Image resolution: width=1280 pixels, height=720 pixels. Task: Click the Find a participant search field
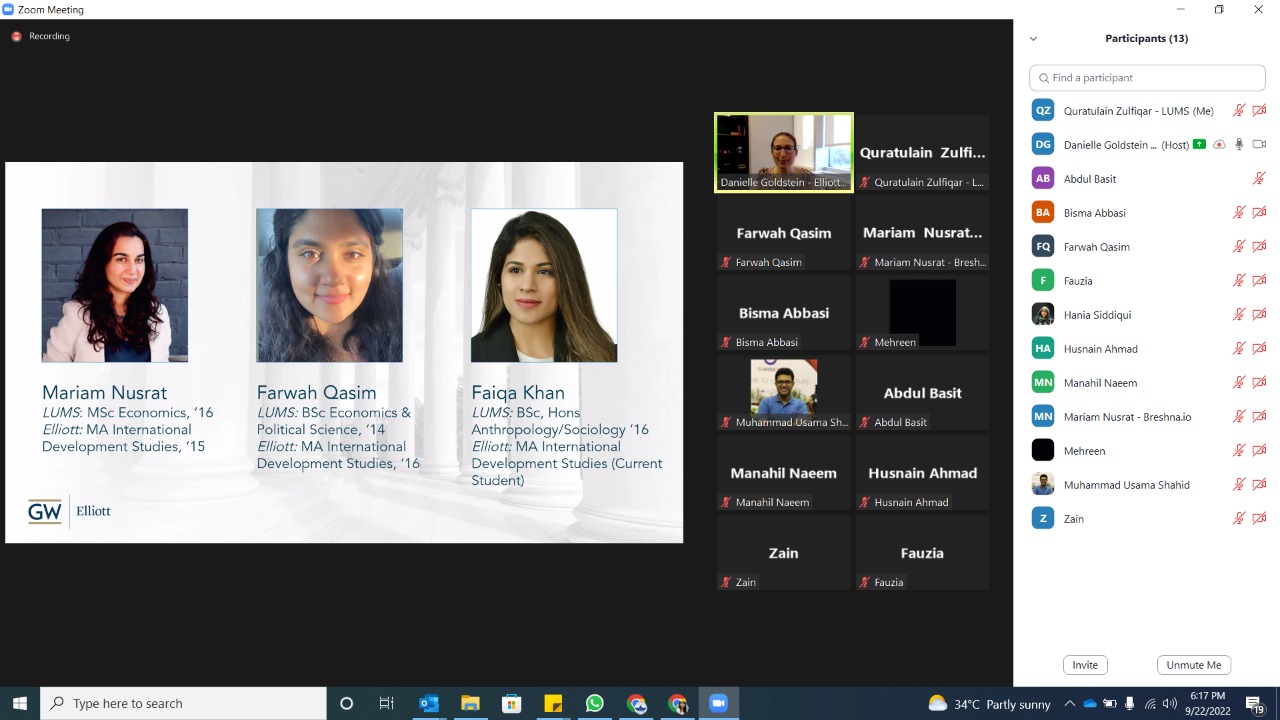pyautogui.click(x=1147, y=78)
